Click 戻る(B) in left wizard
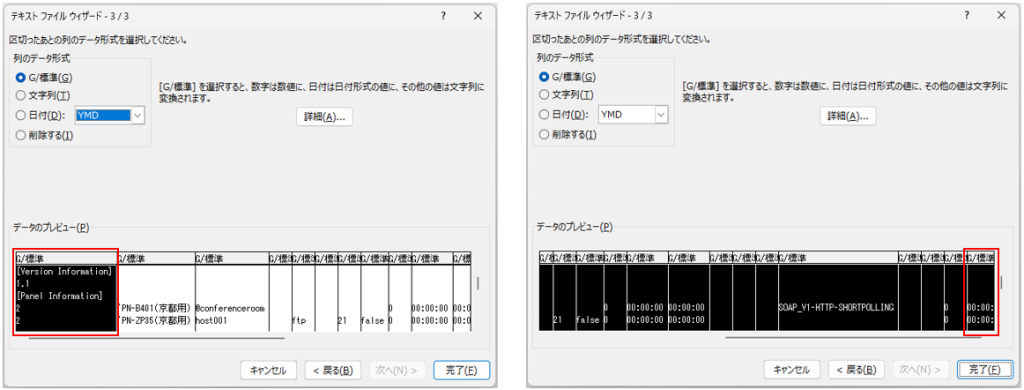1024x390 pixels. pyautogui.click(x=332, y=370)
